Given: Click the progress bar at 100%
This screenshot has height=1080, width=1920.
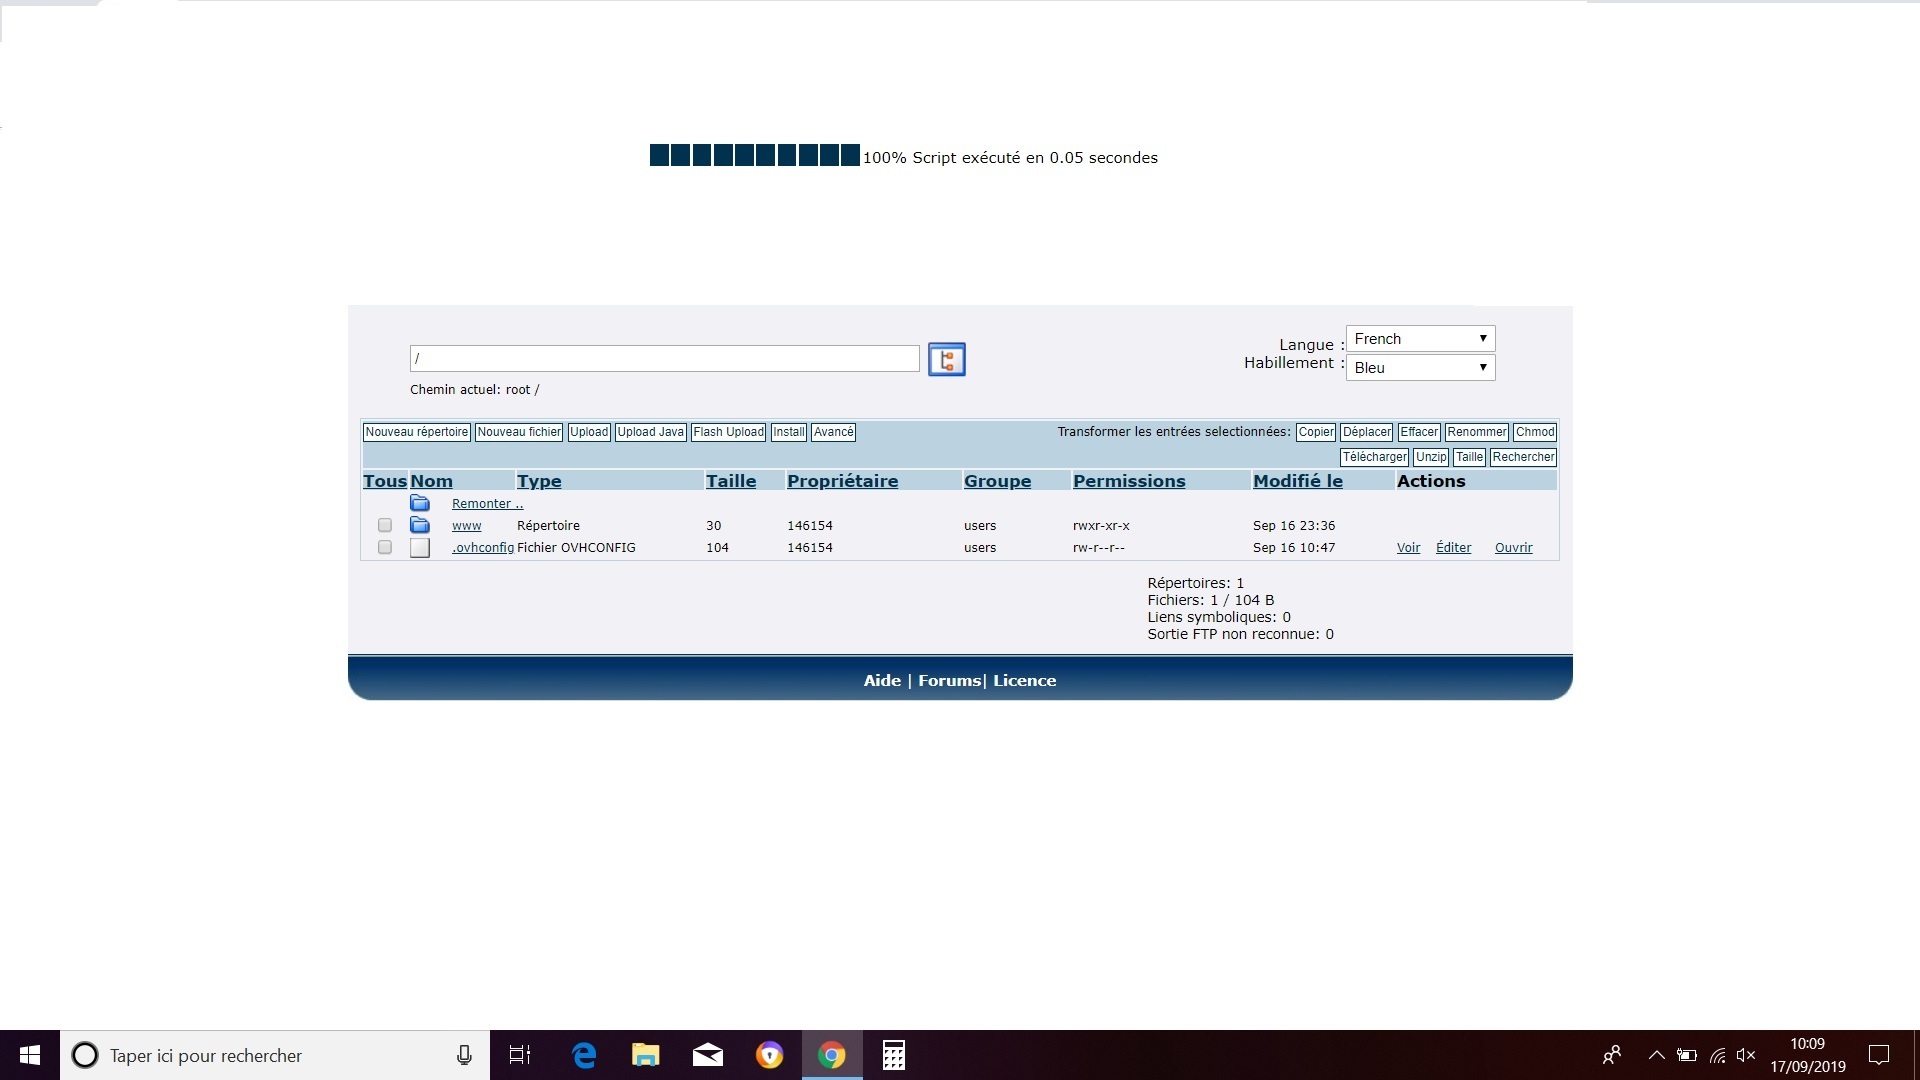Looking at the screenshot, I should pyautogui.click(x=754, y=155).
